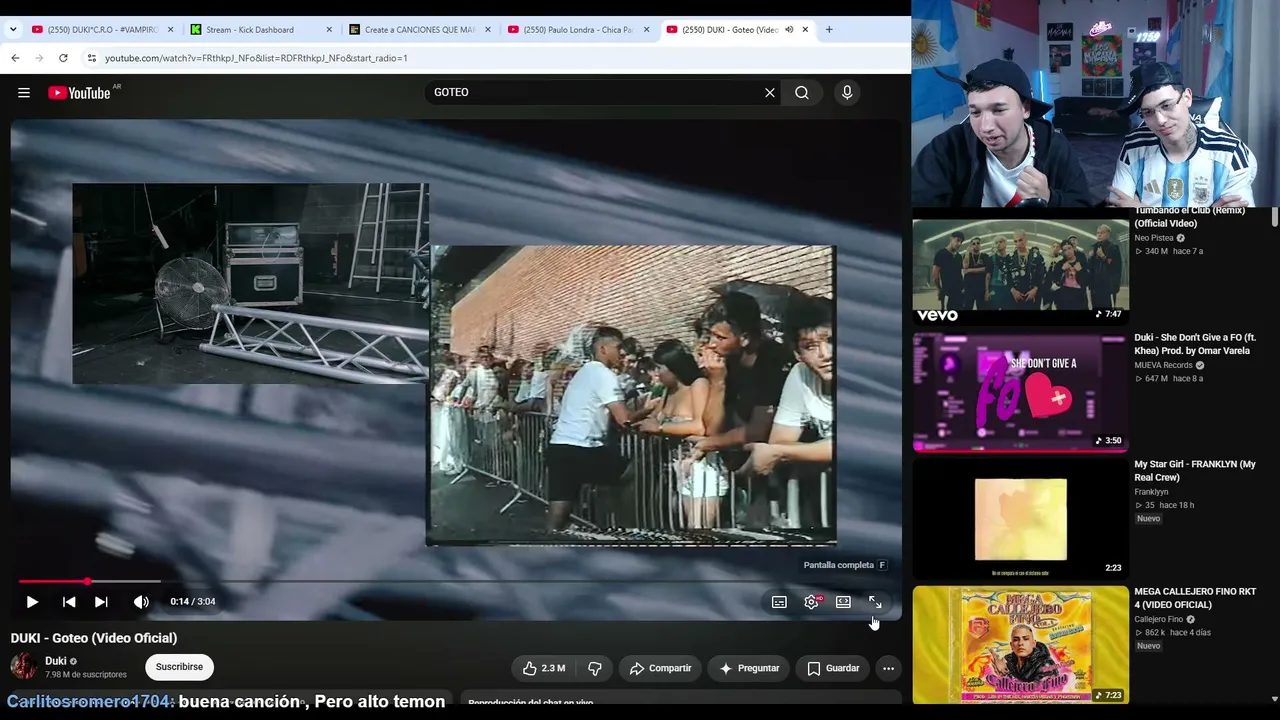Viewport: 1280px width, 720px height.
Task: Close the Create a CANCIONES tab
Action: tap(488, 30)
